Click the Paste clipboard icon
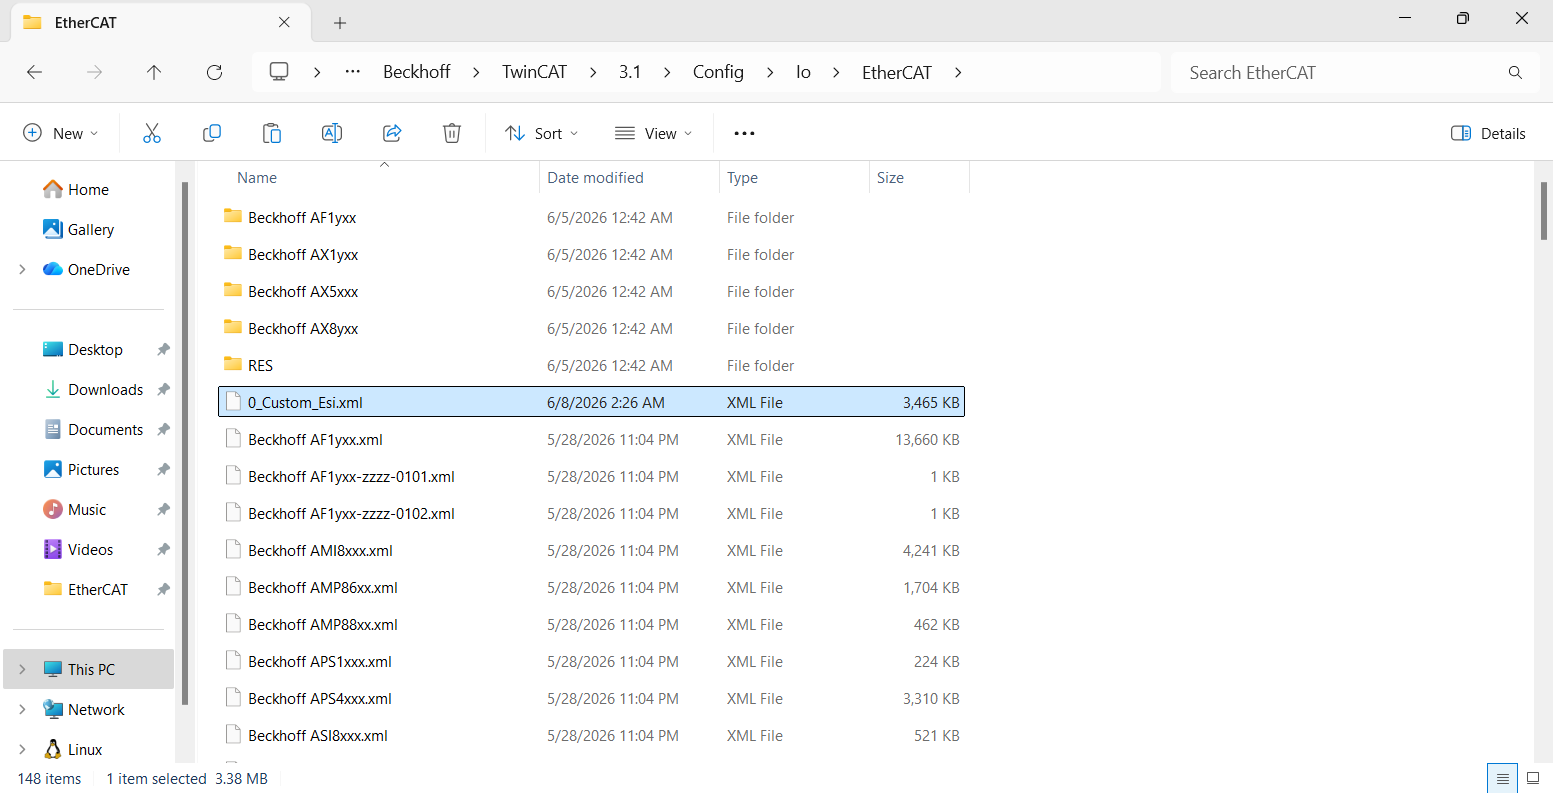Image resolution: width=1553 pixels, height=793 pixels. (x=272, y=133)
